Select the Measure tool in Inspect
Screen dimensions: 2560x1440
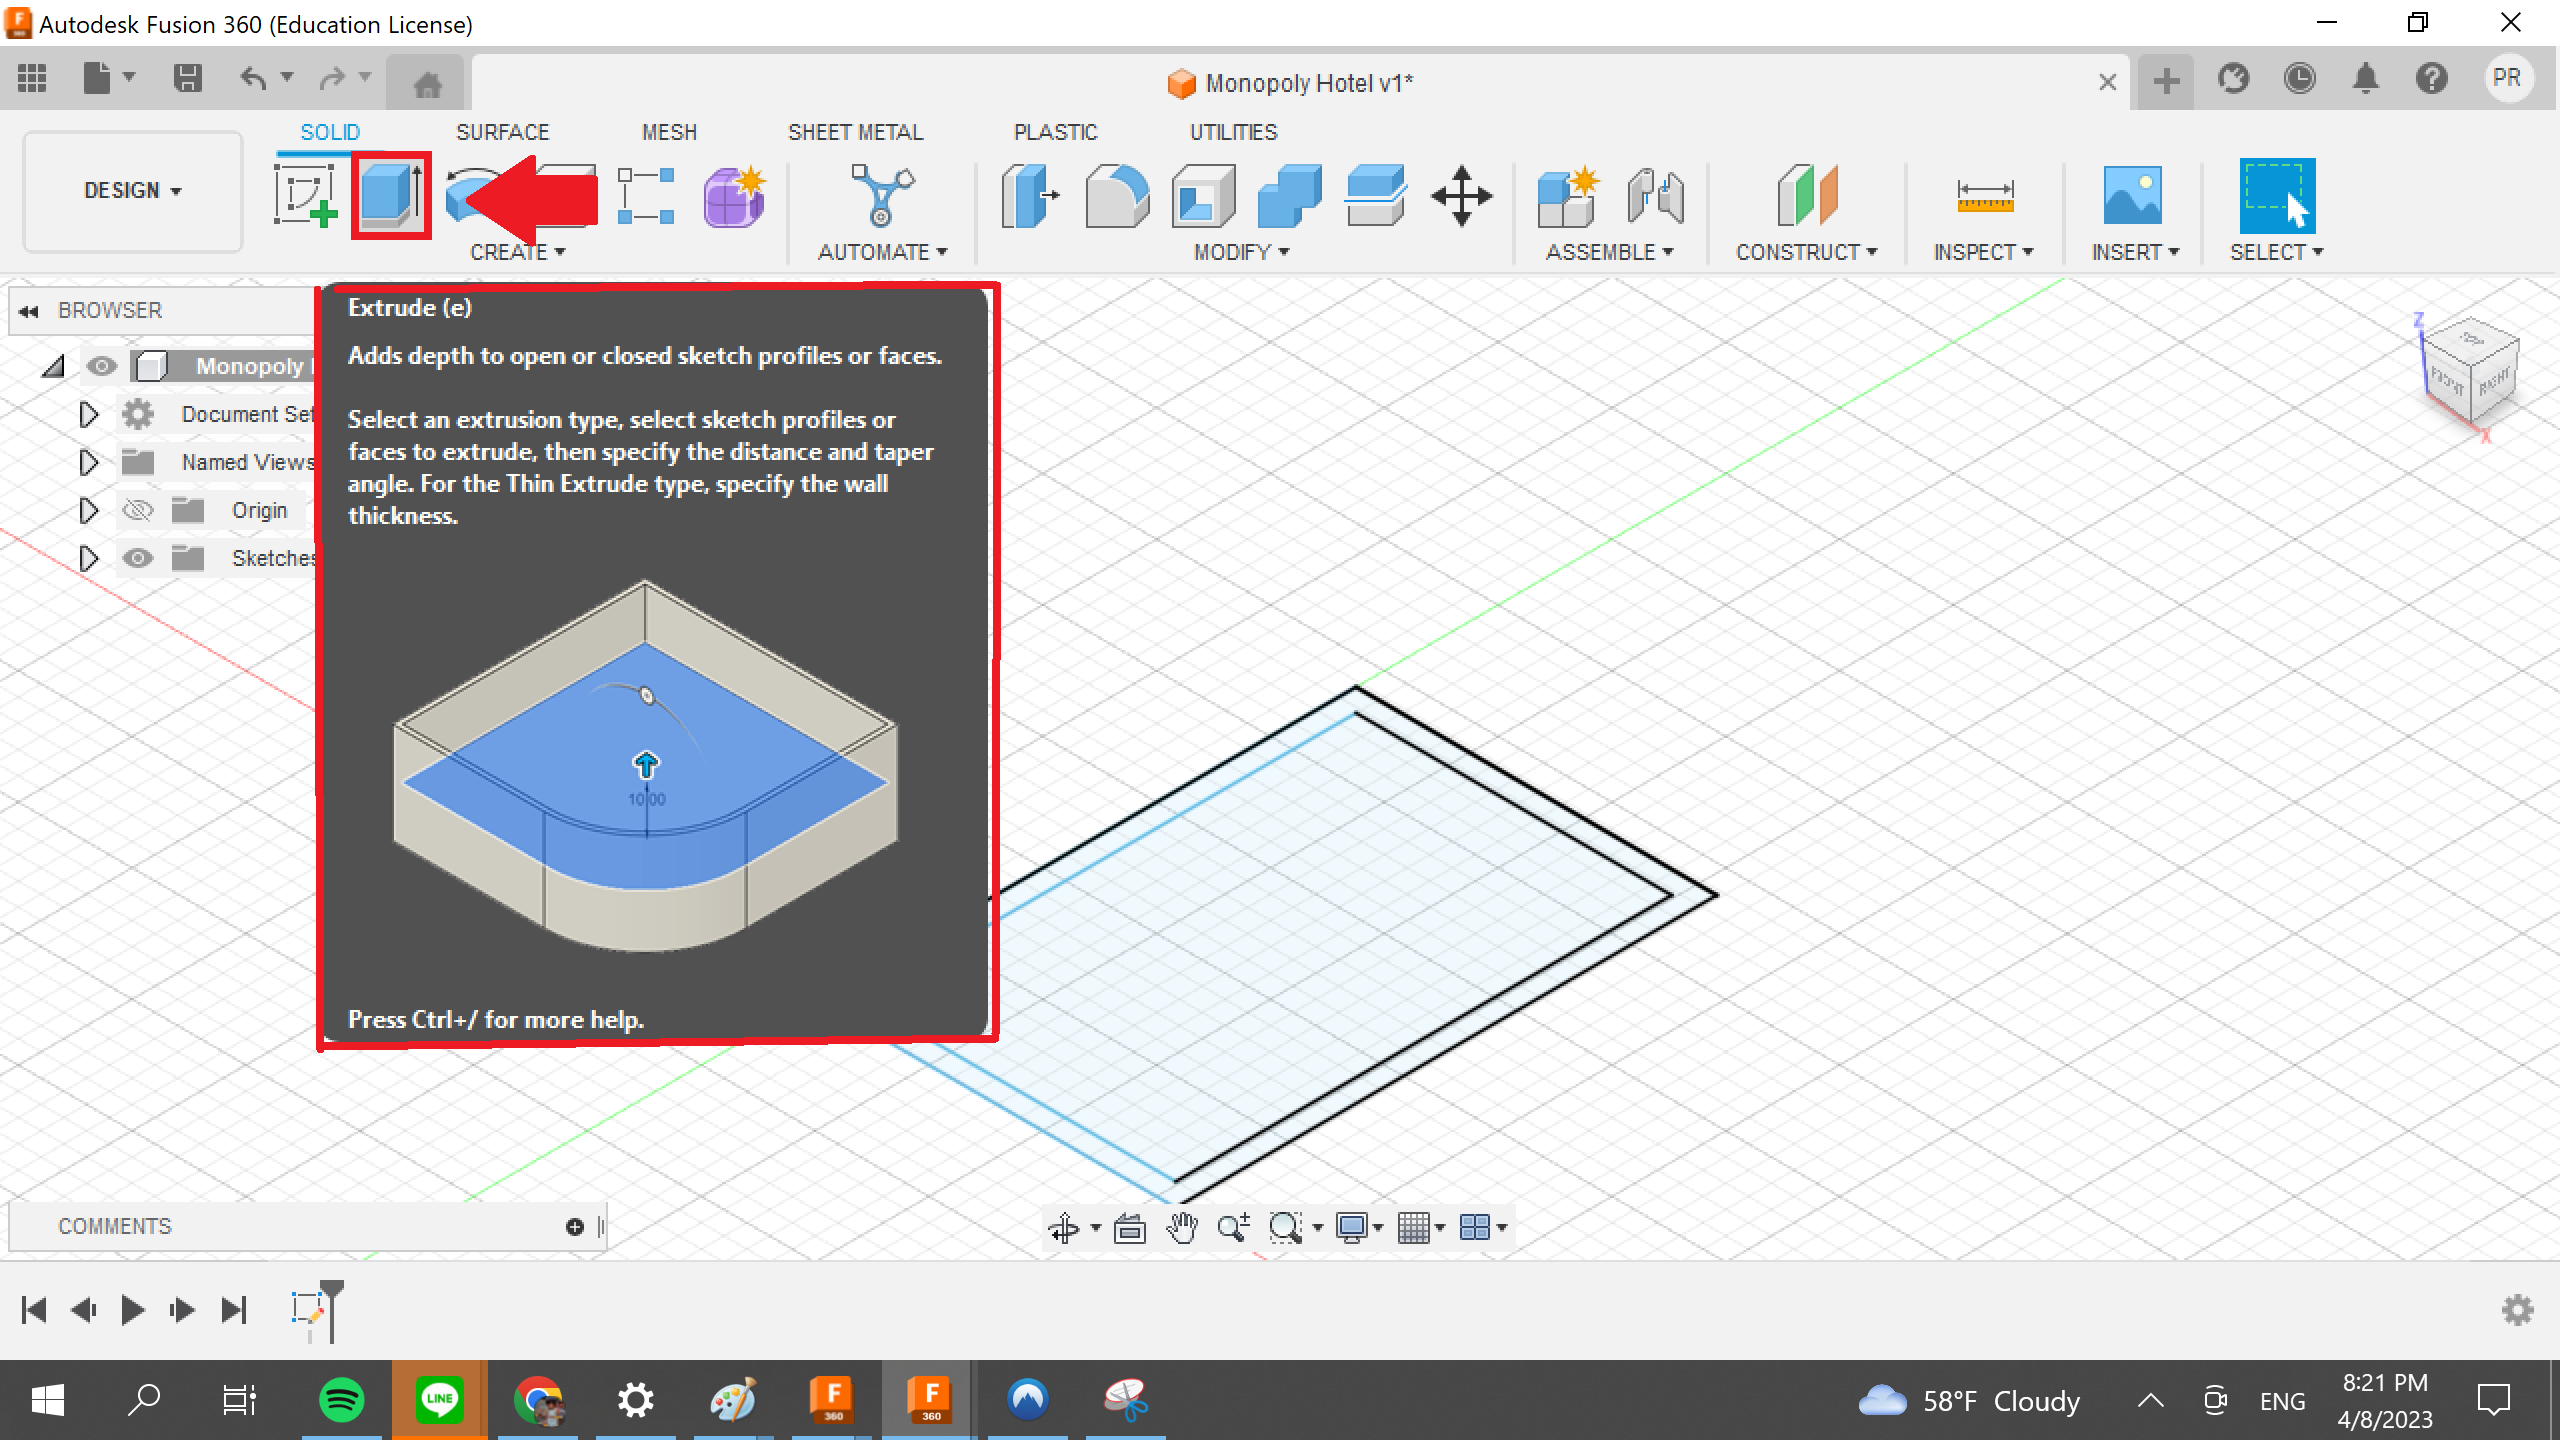pyautogui.click(x=1982, y=193)
